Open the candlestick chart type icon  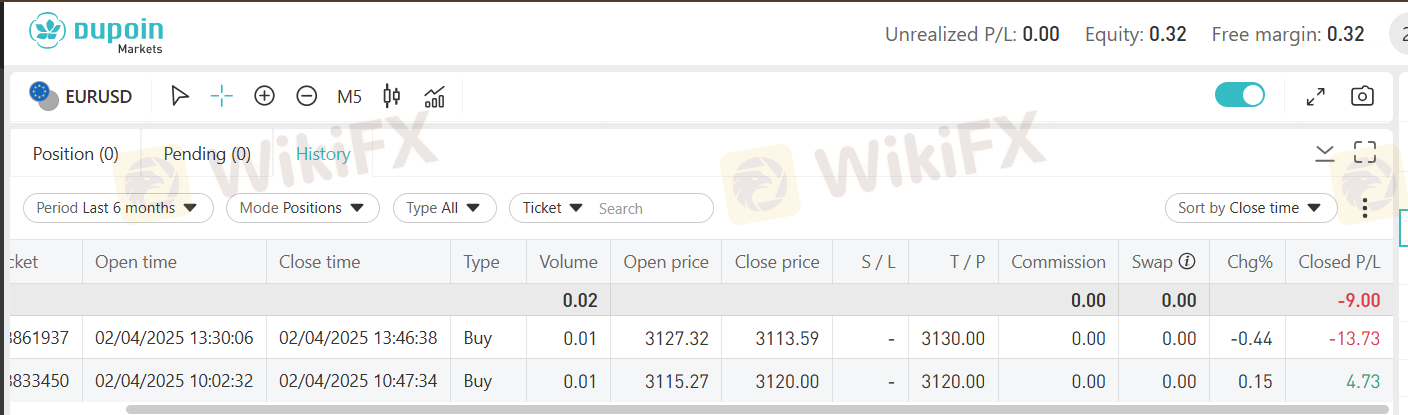[x=392, y=96]
